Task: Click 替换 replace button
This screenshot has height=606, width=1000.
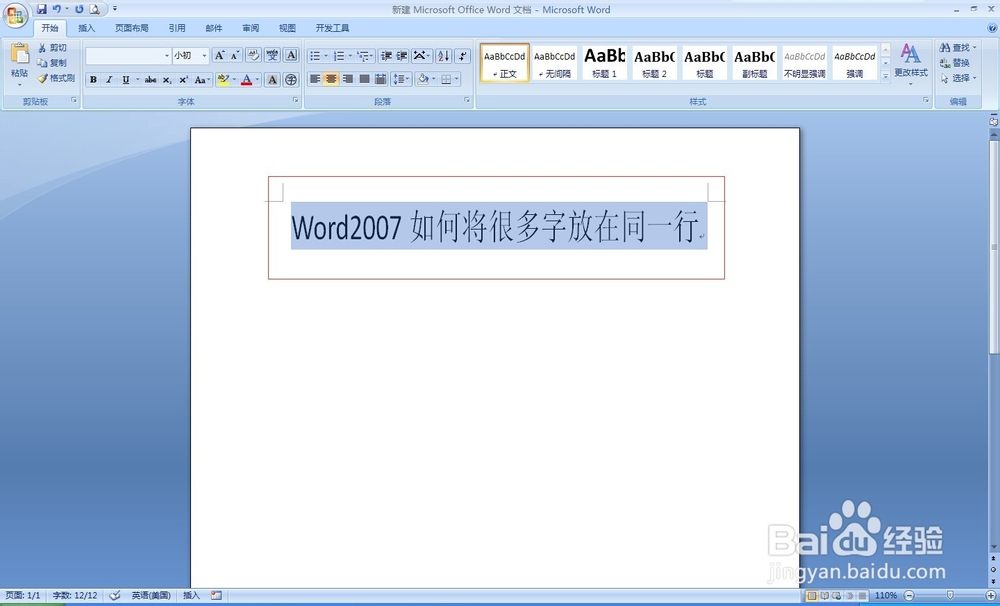Action: point(955,63)
